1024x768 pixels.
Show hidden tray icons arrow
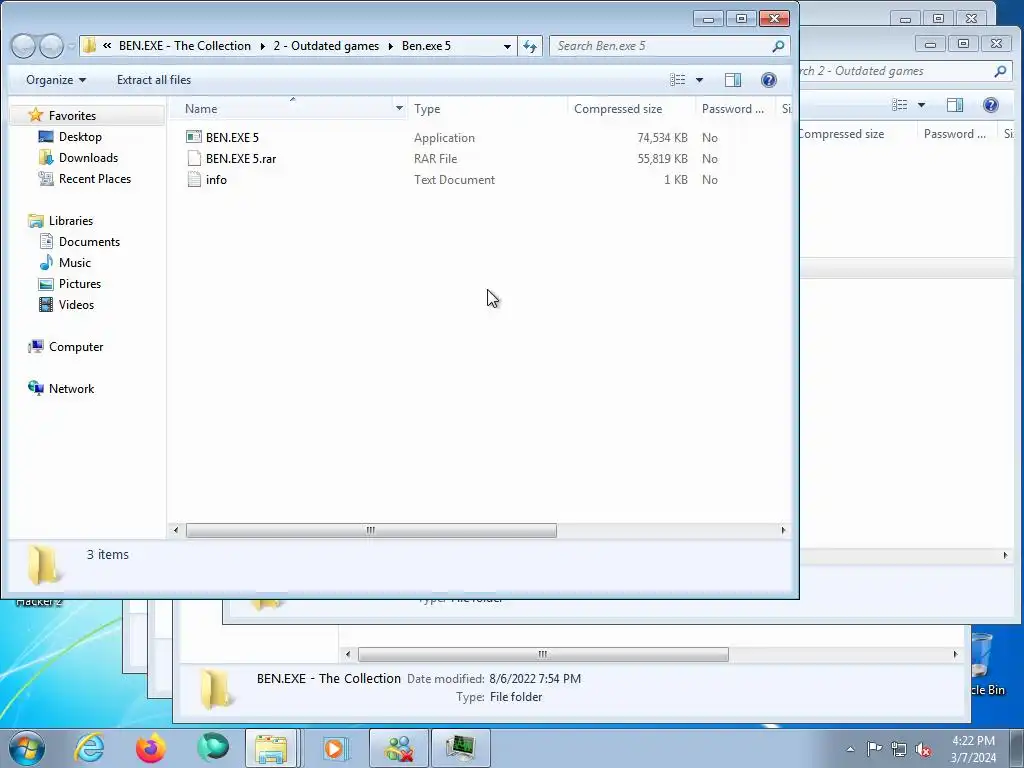point(850,749)
